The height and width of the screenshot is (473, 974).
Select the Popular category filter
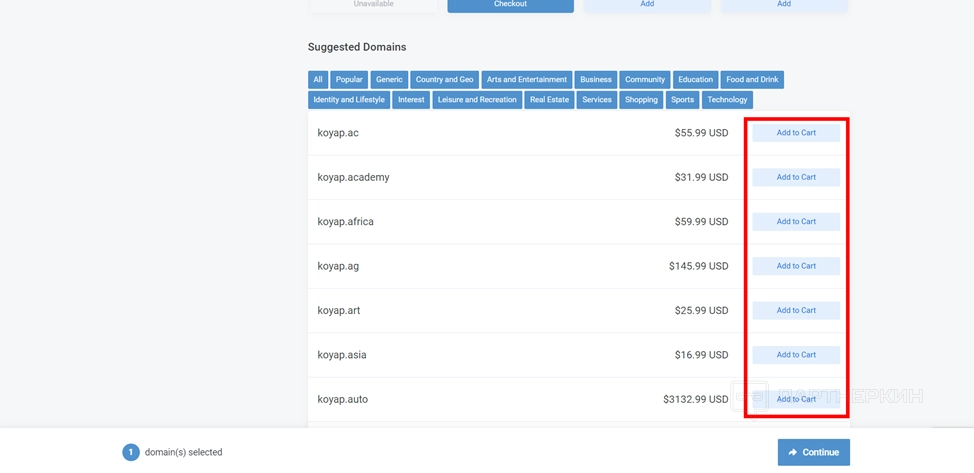point(349,80)
